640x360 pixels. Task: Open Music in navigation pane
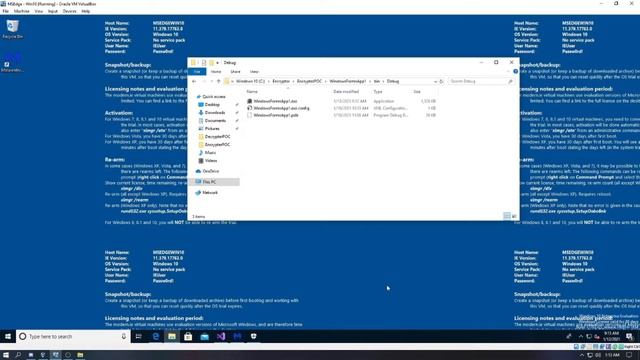(210, 153)
